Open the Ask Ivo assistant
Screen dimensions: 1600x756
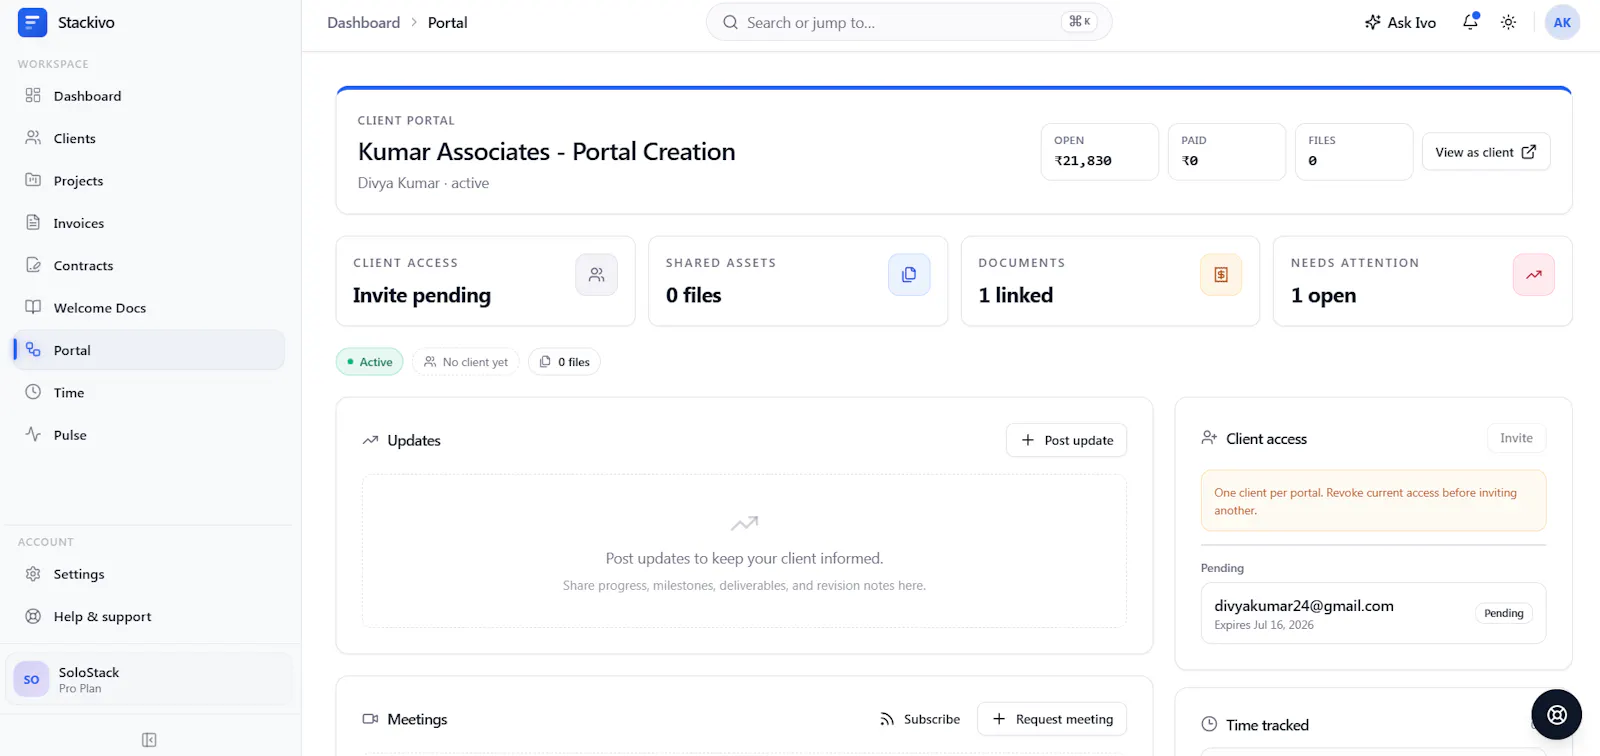(x=1400, y=22)
